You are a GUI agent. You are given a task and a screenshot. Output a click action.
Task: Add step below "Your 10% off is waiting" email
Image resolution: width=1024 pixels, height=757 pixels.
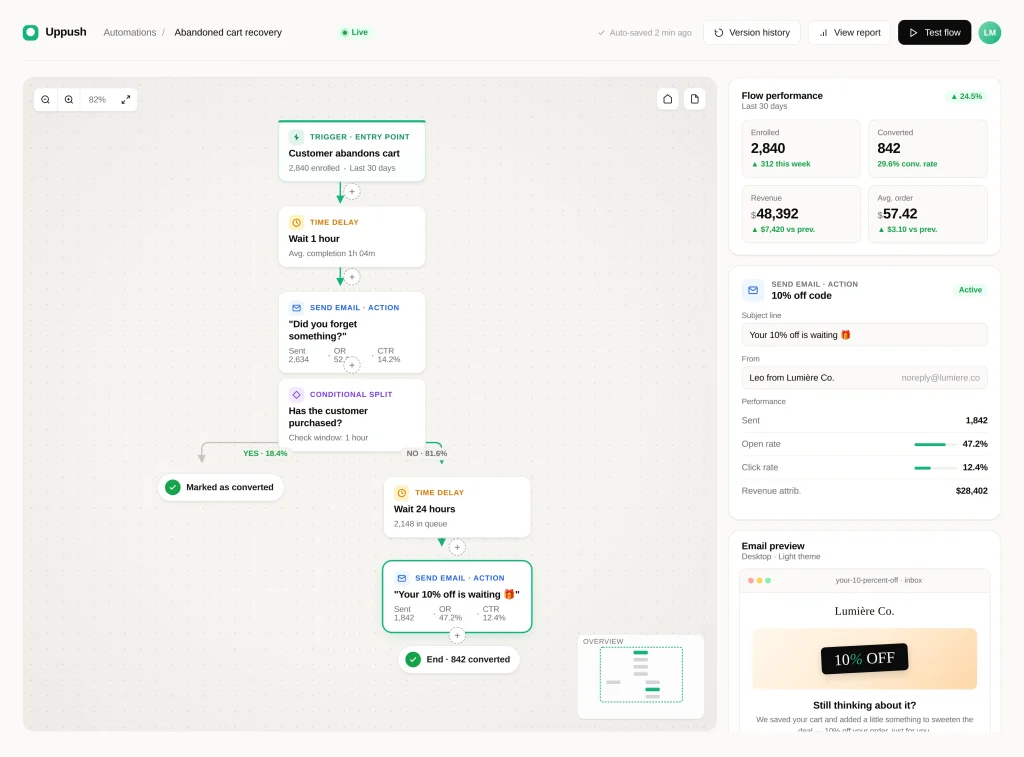coord(457,635)
